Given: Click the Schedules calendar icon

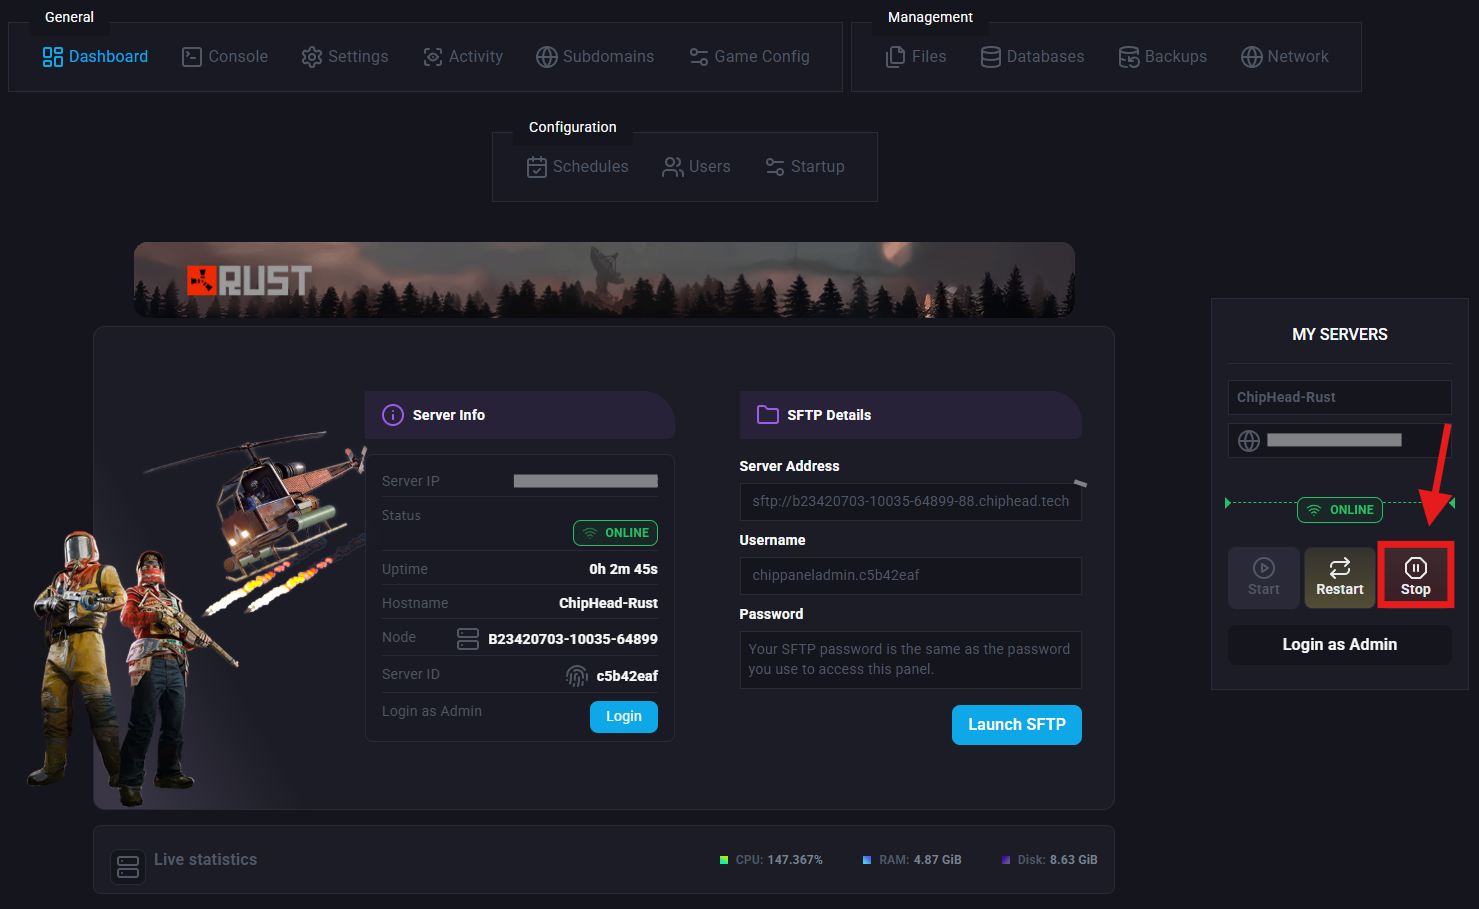Looking at the screenshot, I should click(x=537, y=167).
